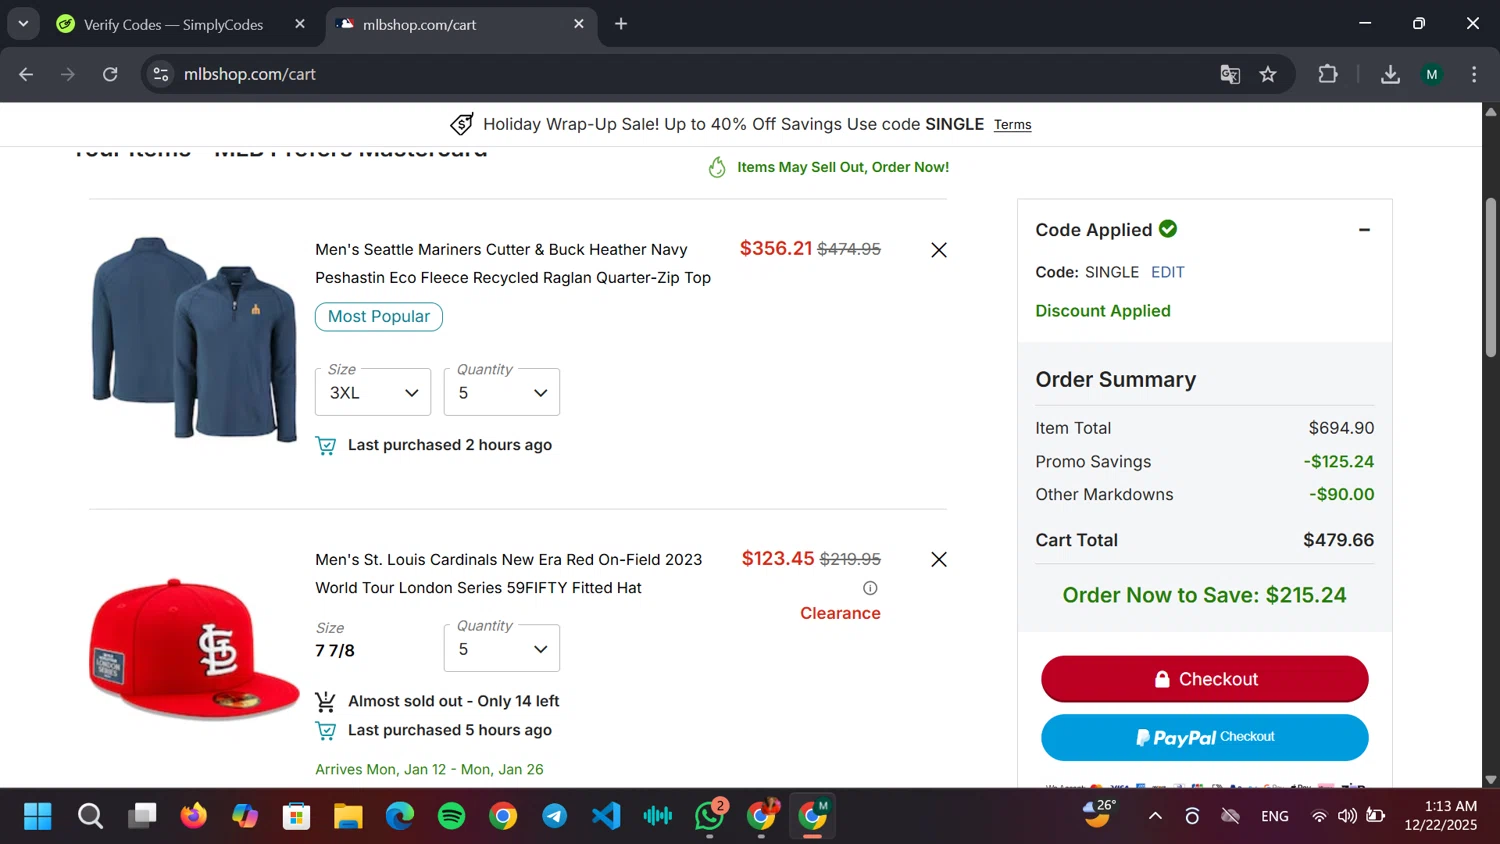This screenshot has width=1500, height=844.
Task: Open the Windows Start menu
Action: click(37, 816)
